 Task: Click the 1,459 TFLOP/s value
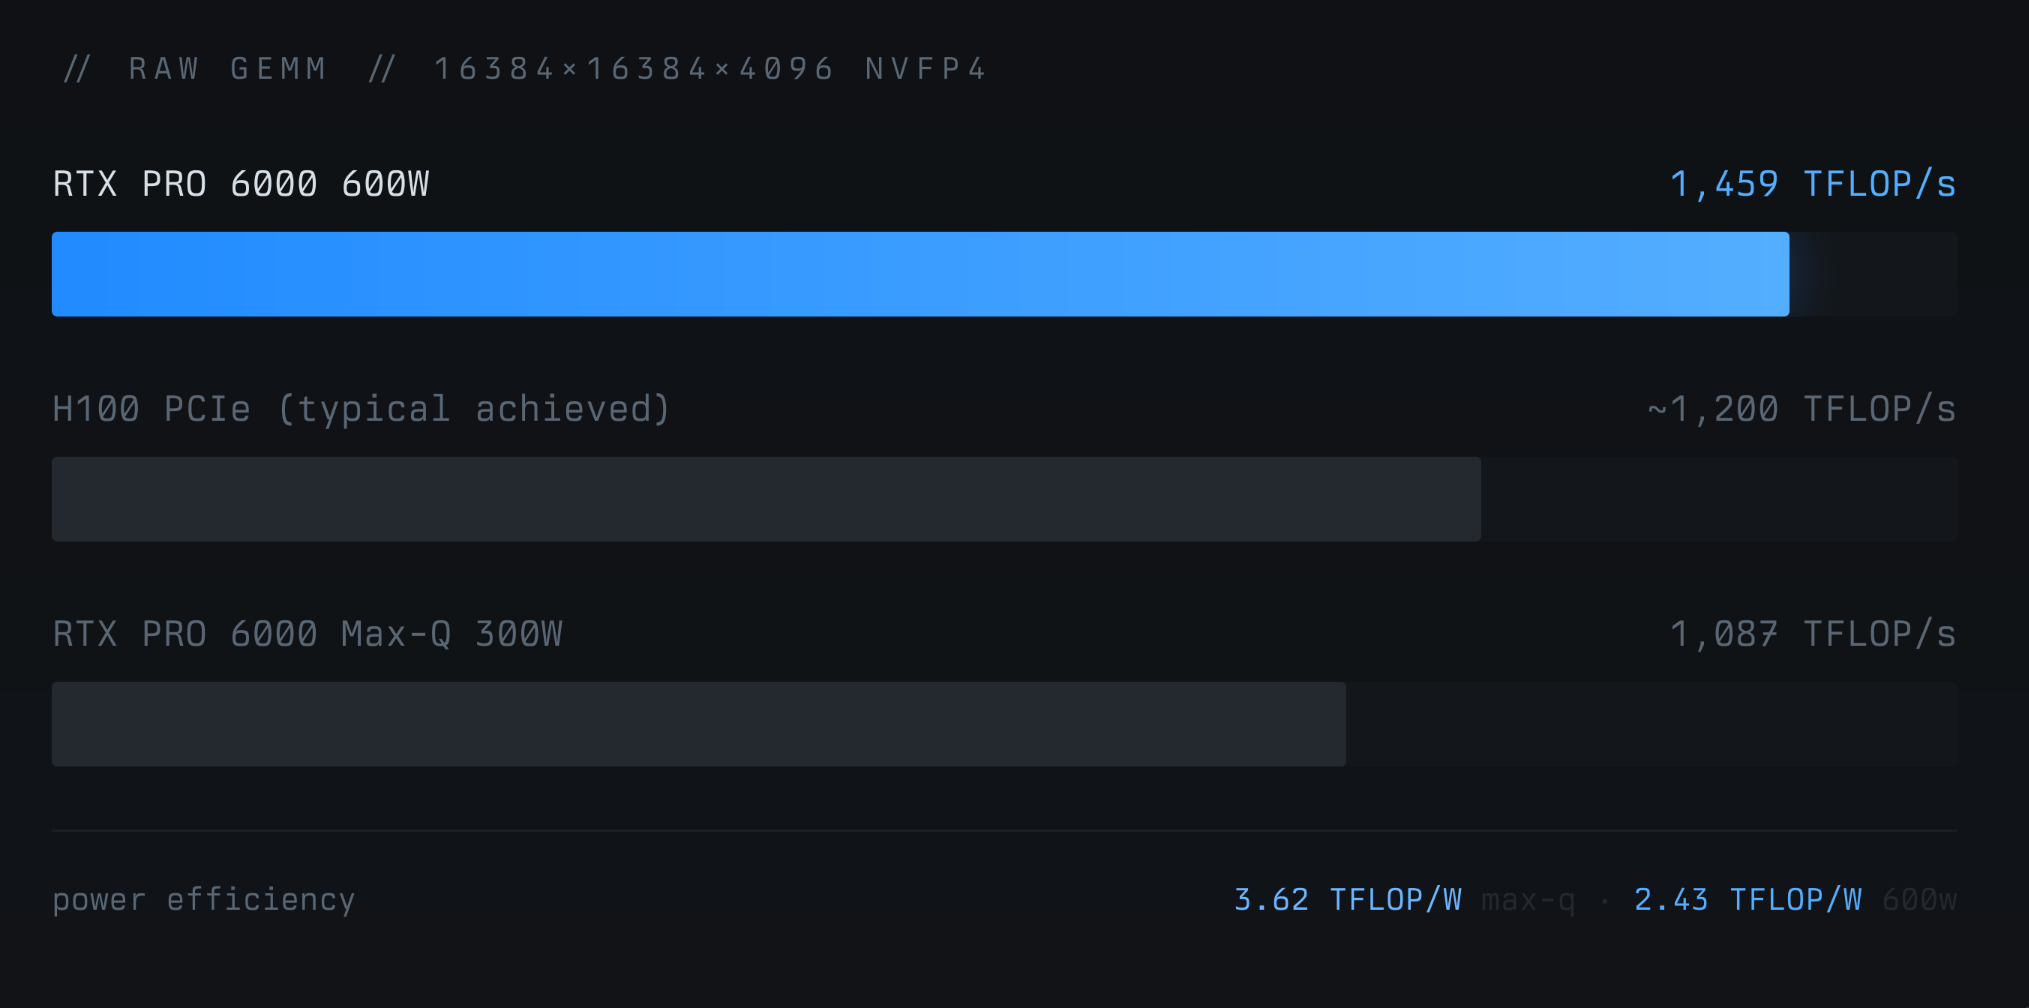pyautogui.click(x=1812, y=184)
